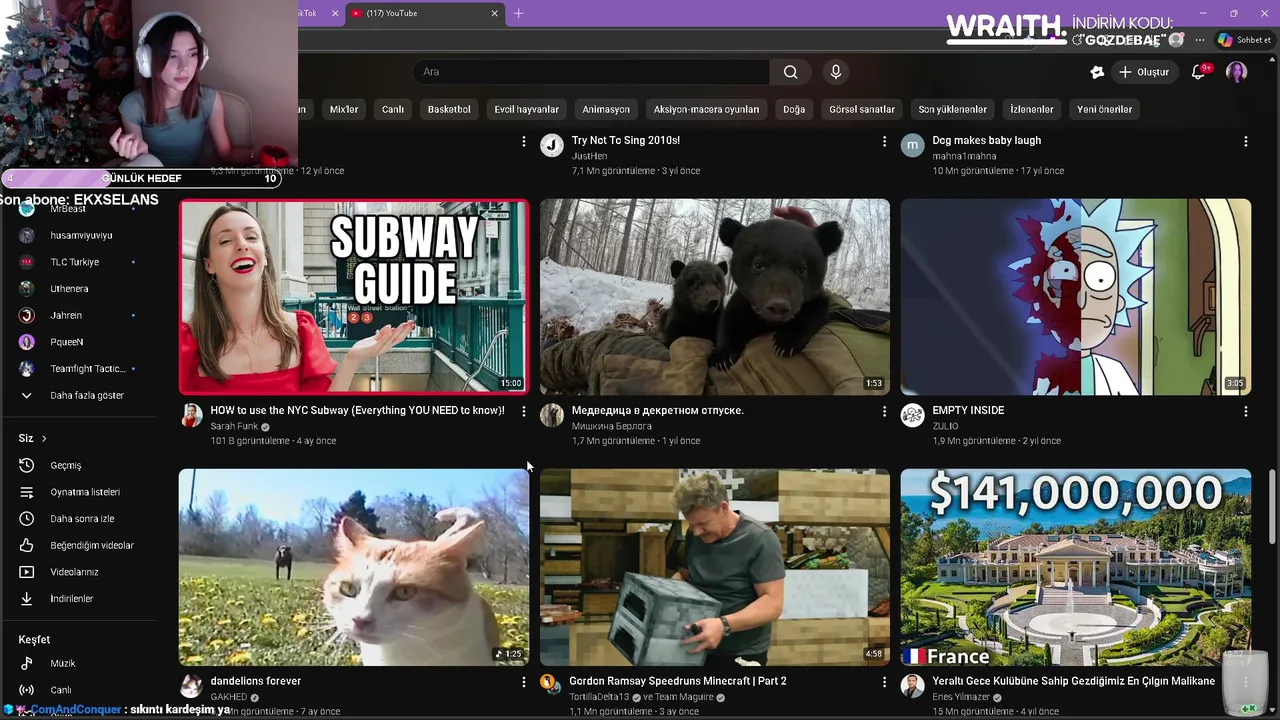The width and height of the screenshot is (1280, 720).
Task: Click inside the Ara search field
Action: tap(592, 72)
